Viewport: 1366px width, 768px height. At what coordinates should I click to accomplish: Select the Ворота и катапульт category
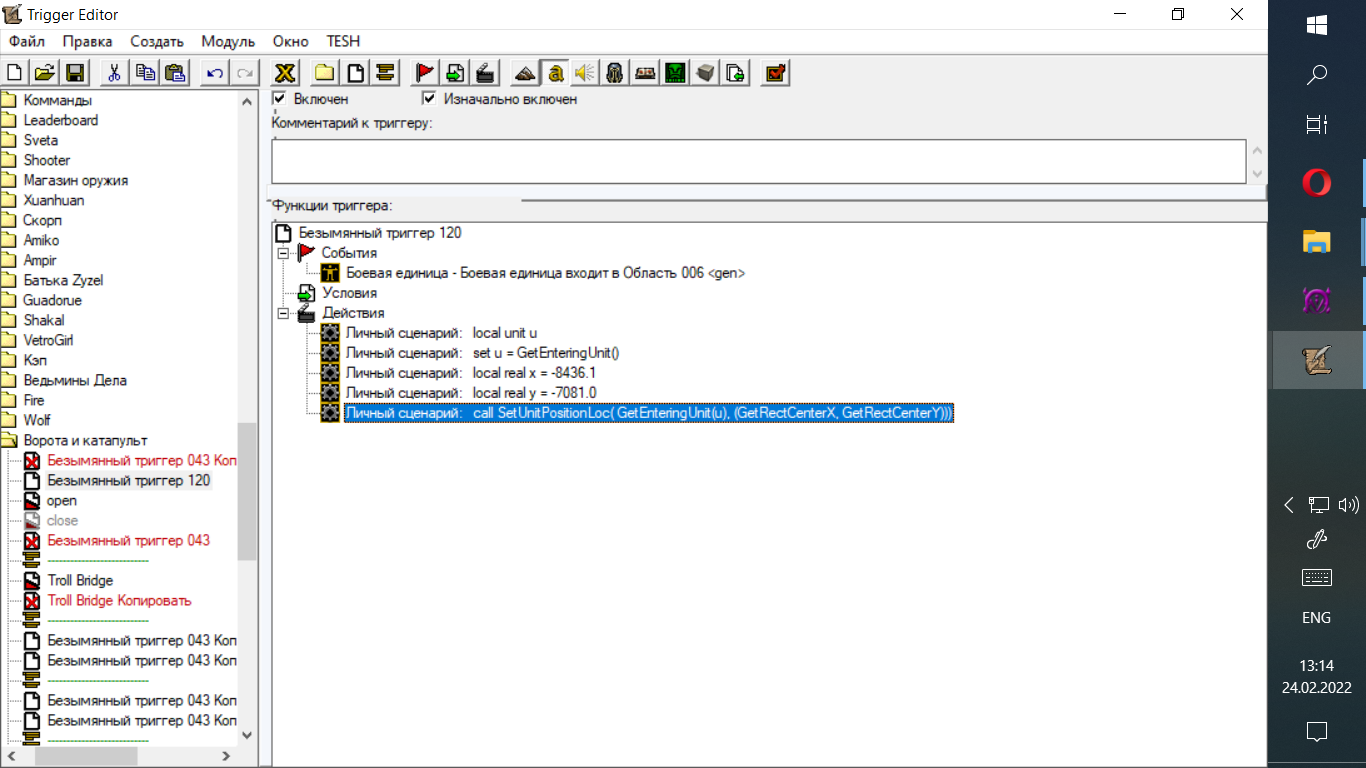click(85, 440)
